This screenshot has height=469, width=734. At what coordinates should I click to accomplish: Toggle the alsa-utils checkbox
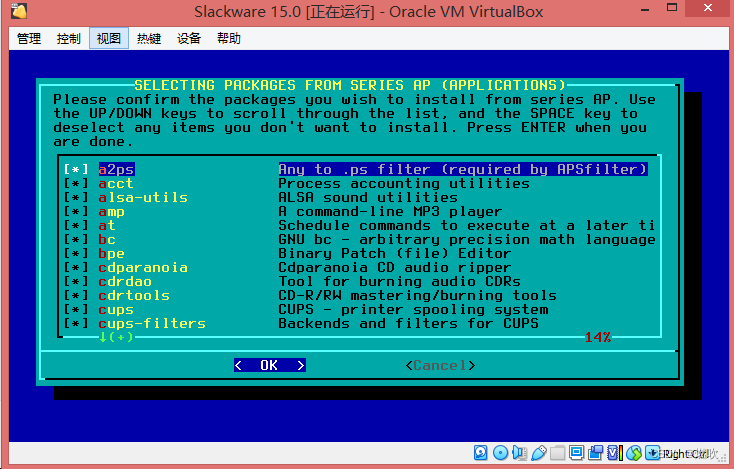coord(76,197)
